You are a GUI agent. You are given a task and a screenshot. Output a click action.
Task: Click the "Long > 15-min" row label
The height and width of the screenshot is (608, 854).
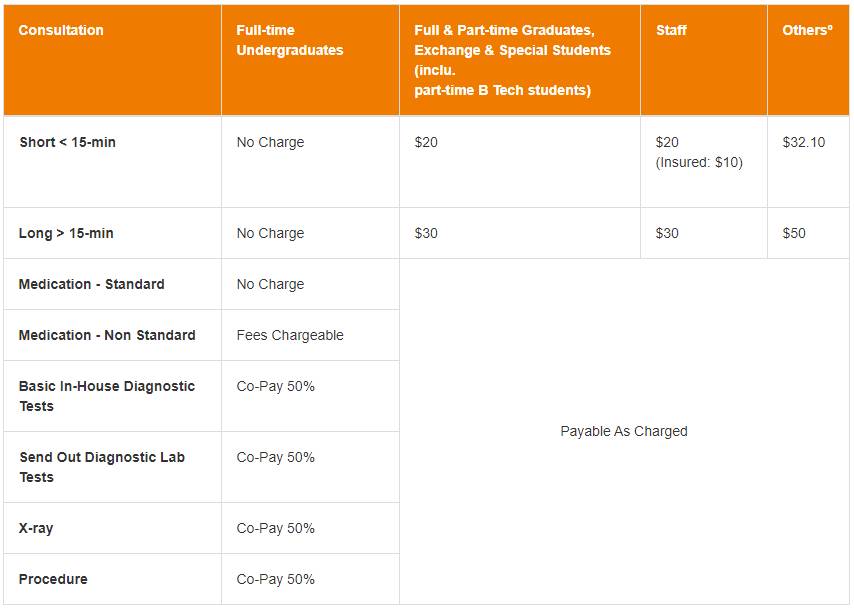click(x=66, y=233)
